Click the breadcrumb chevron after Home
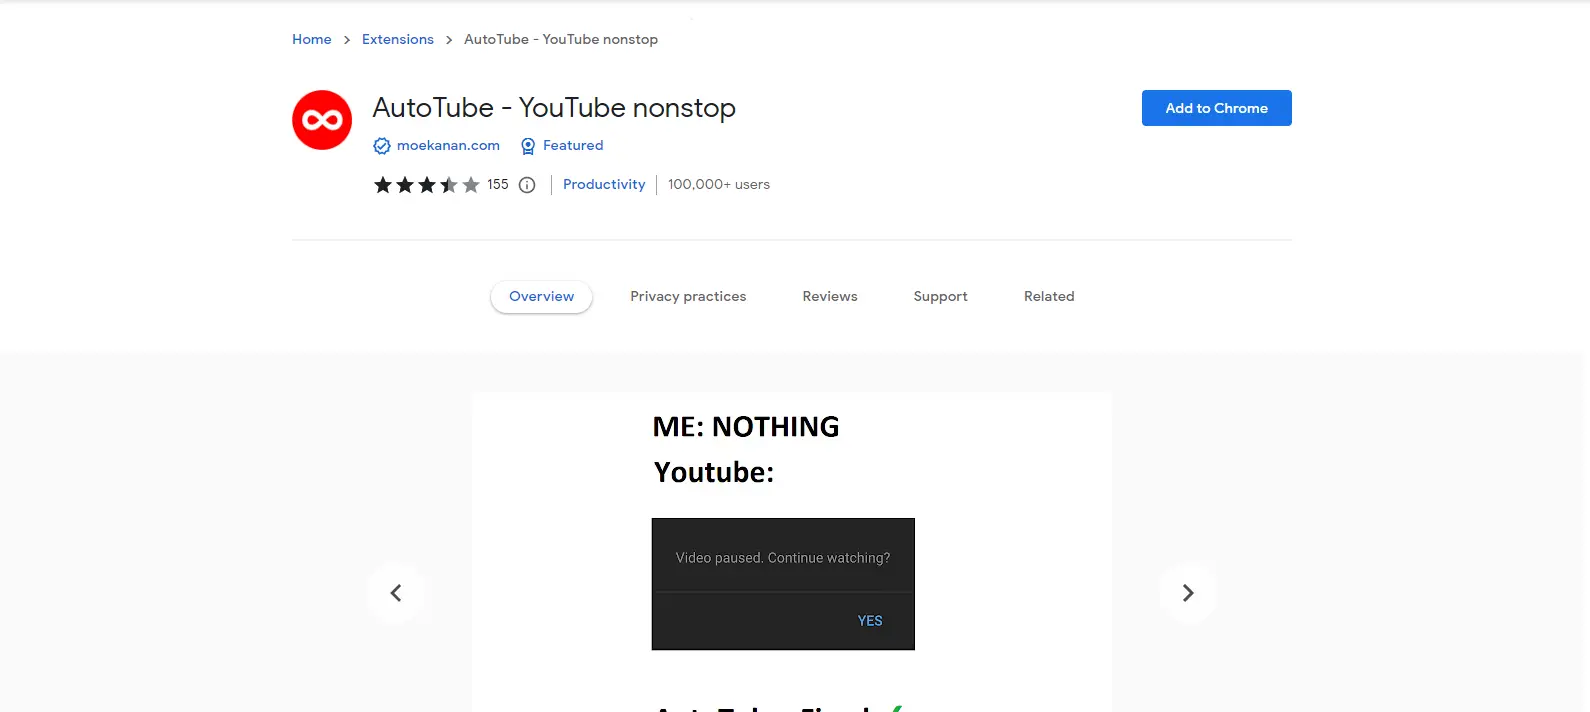 tap(347, 40)
